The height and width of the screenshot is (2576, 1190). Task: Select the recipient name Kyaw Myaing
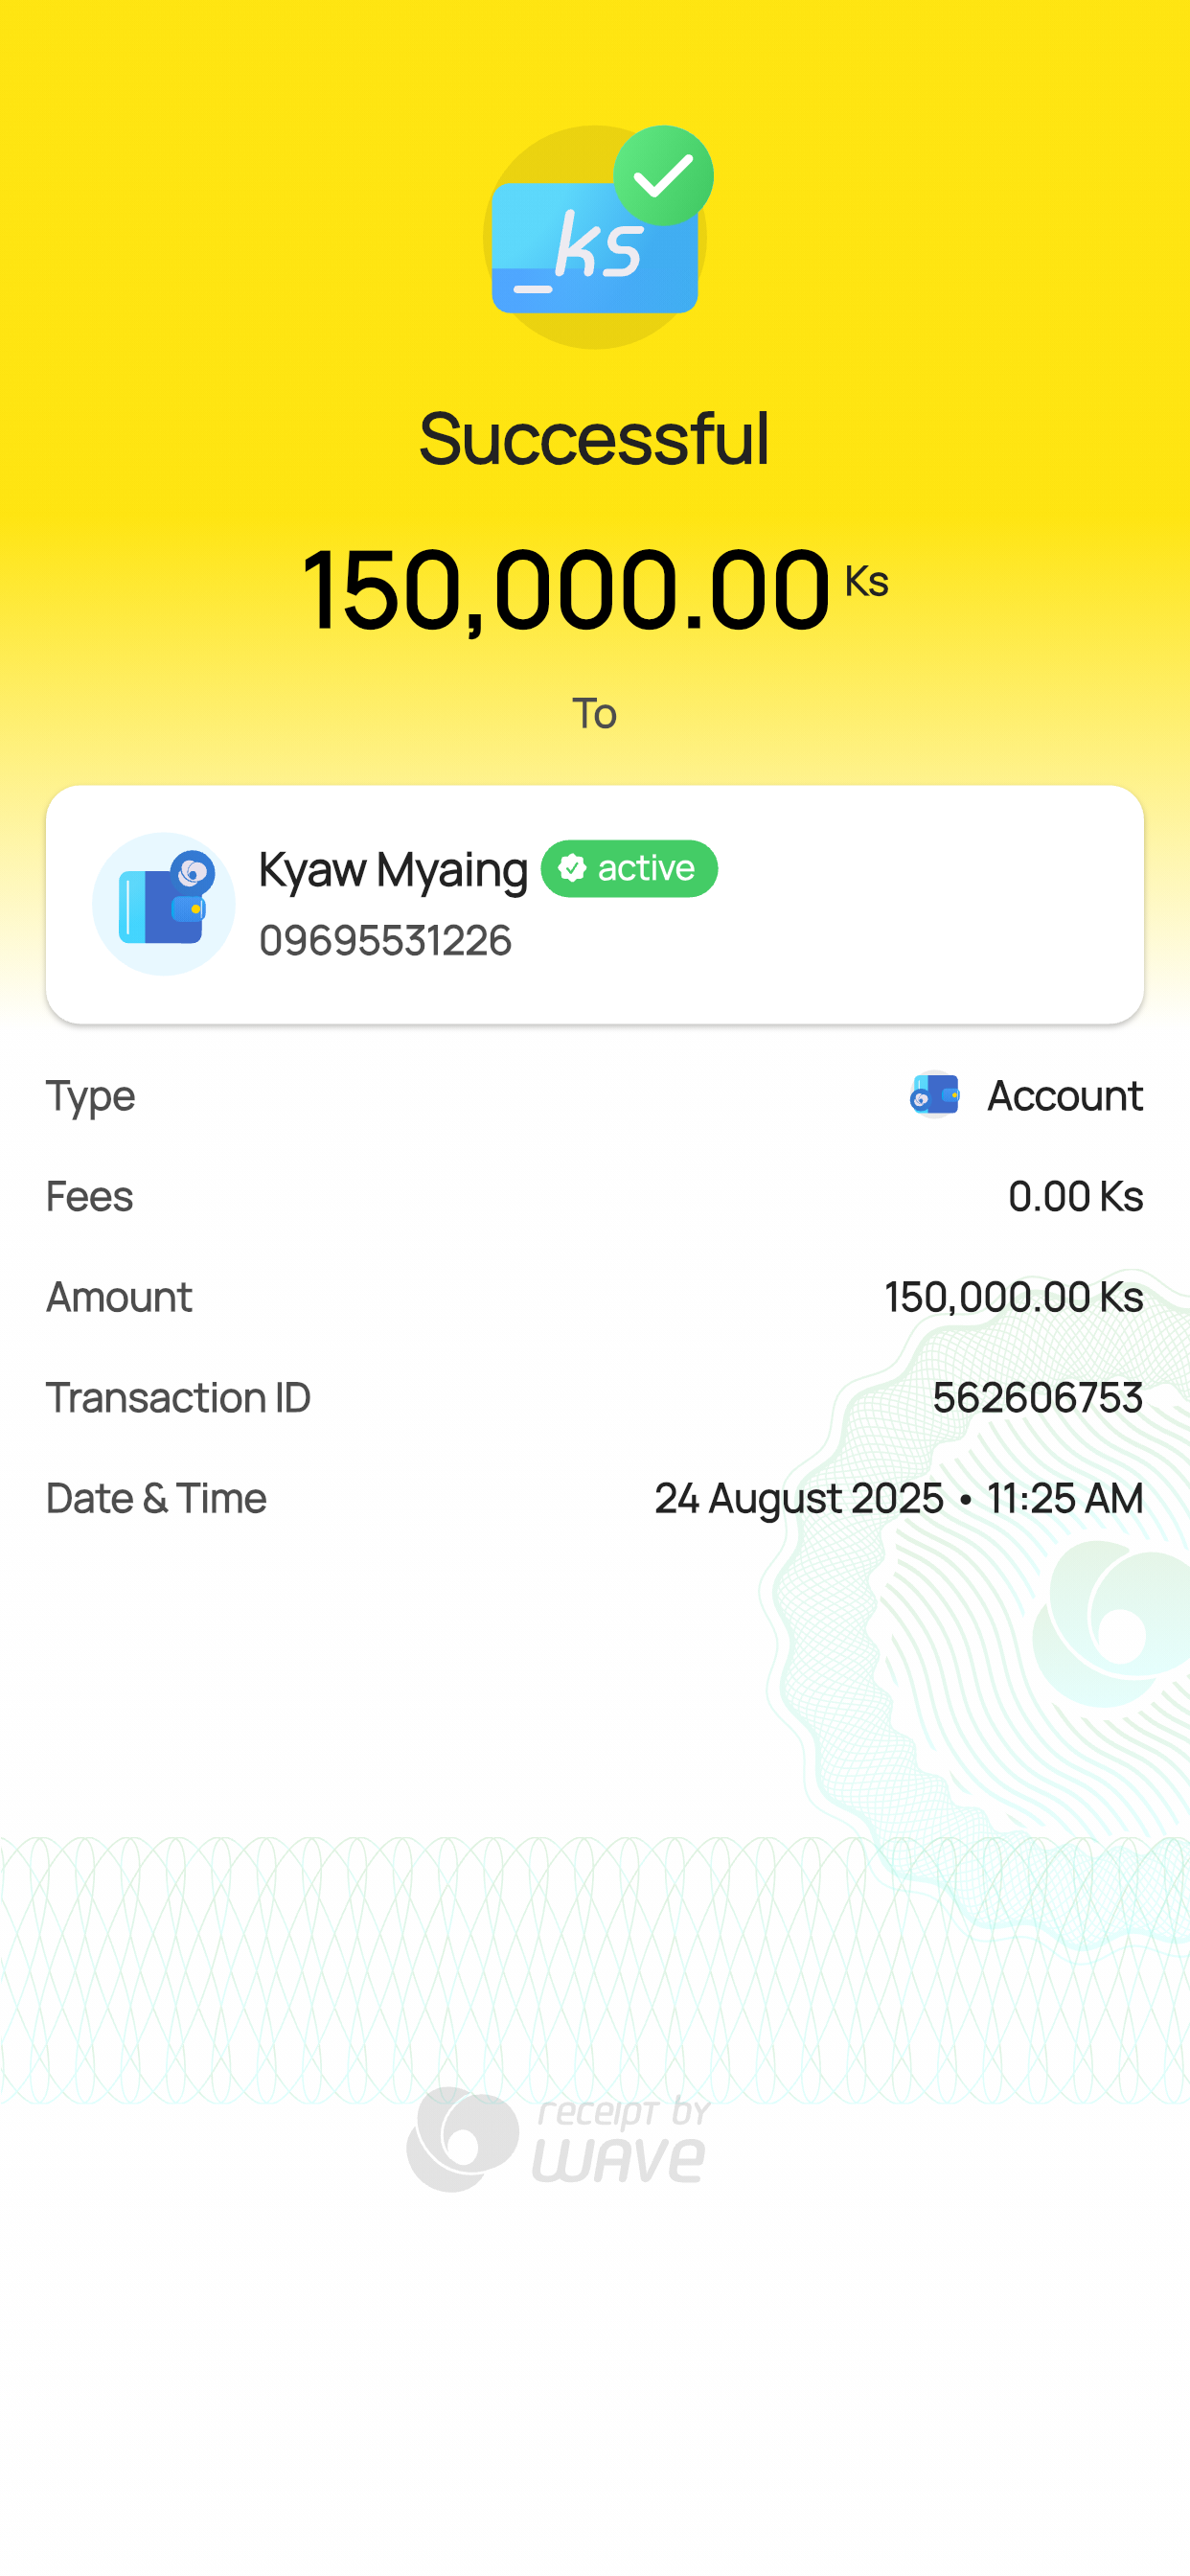[x=393, y=869]
